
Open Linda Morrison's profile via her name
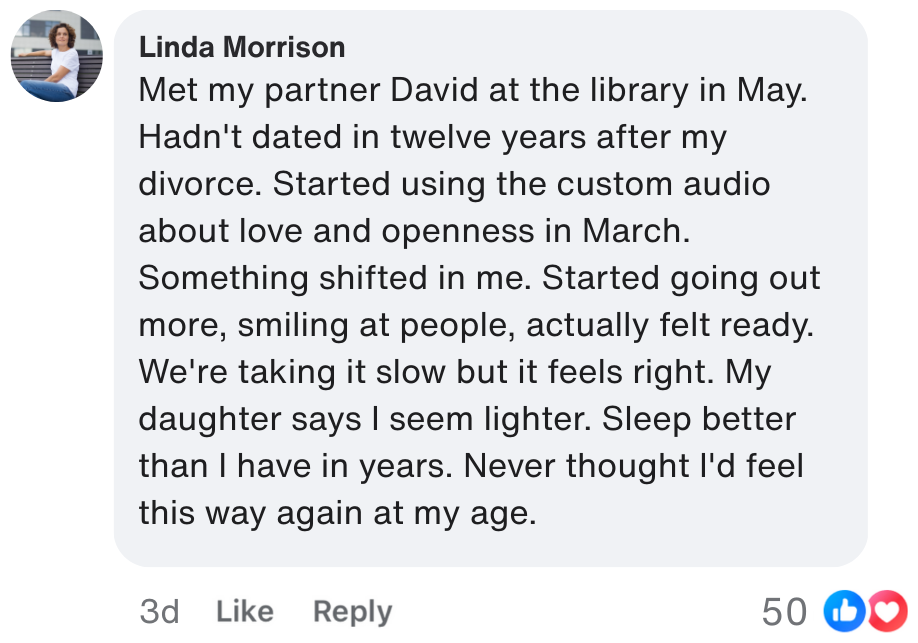242,47
